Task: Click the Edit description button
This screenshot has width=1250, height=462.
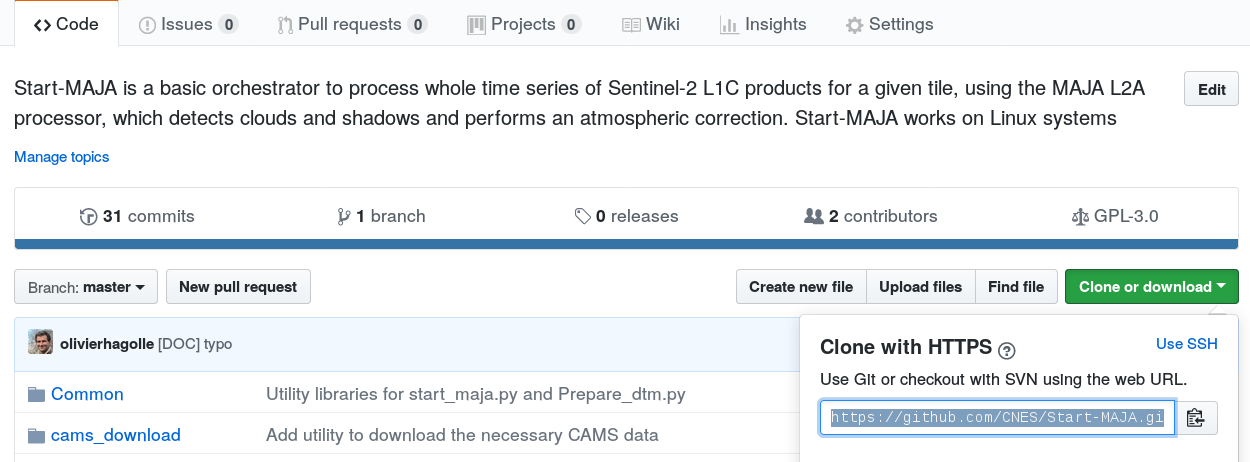Action: click(1211, 89)
